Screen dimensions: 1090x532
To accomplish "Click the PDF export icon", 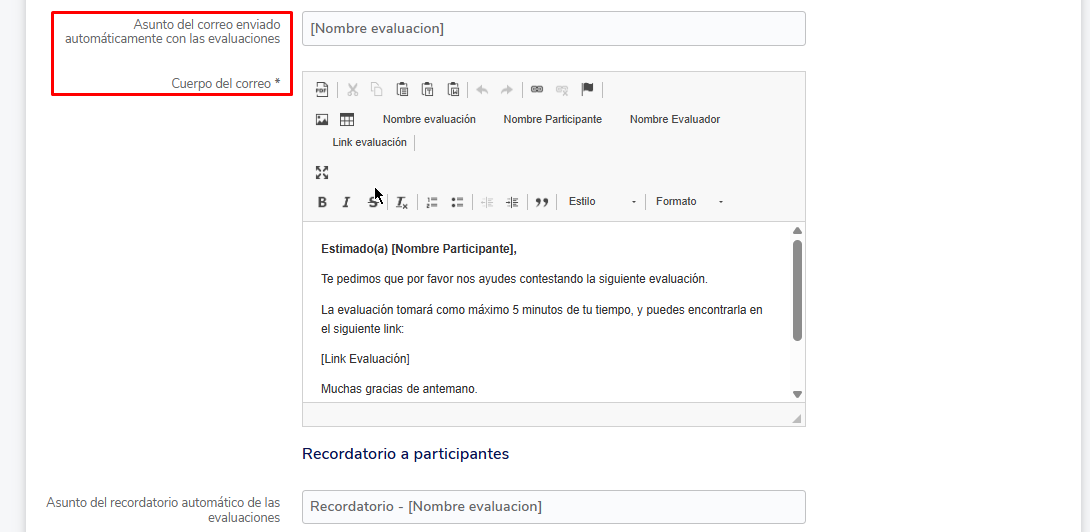I will [322, 90].
